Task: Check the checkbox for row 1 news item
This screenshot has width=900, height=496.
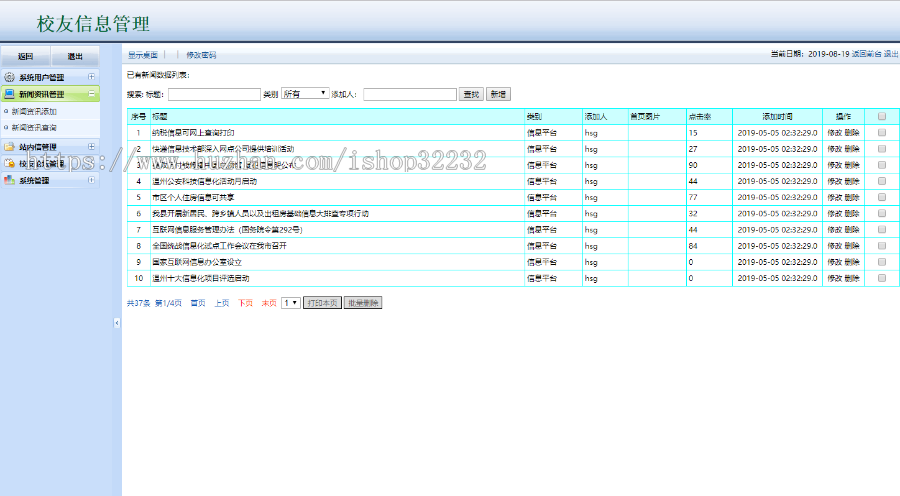Action: 881,132
